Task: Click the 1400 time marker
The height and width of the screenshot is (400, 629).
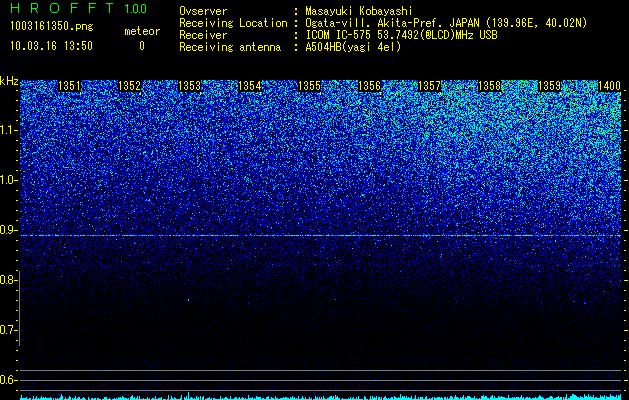Action: pos(609,86)
